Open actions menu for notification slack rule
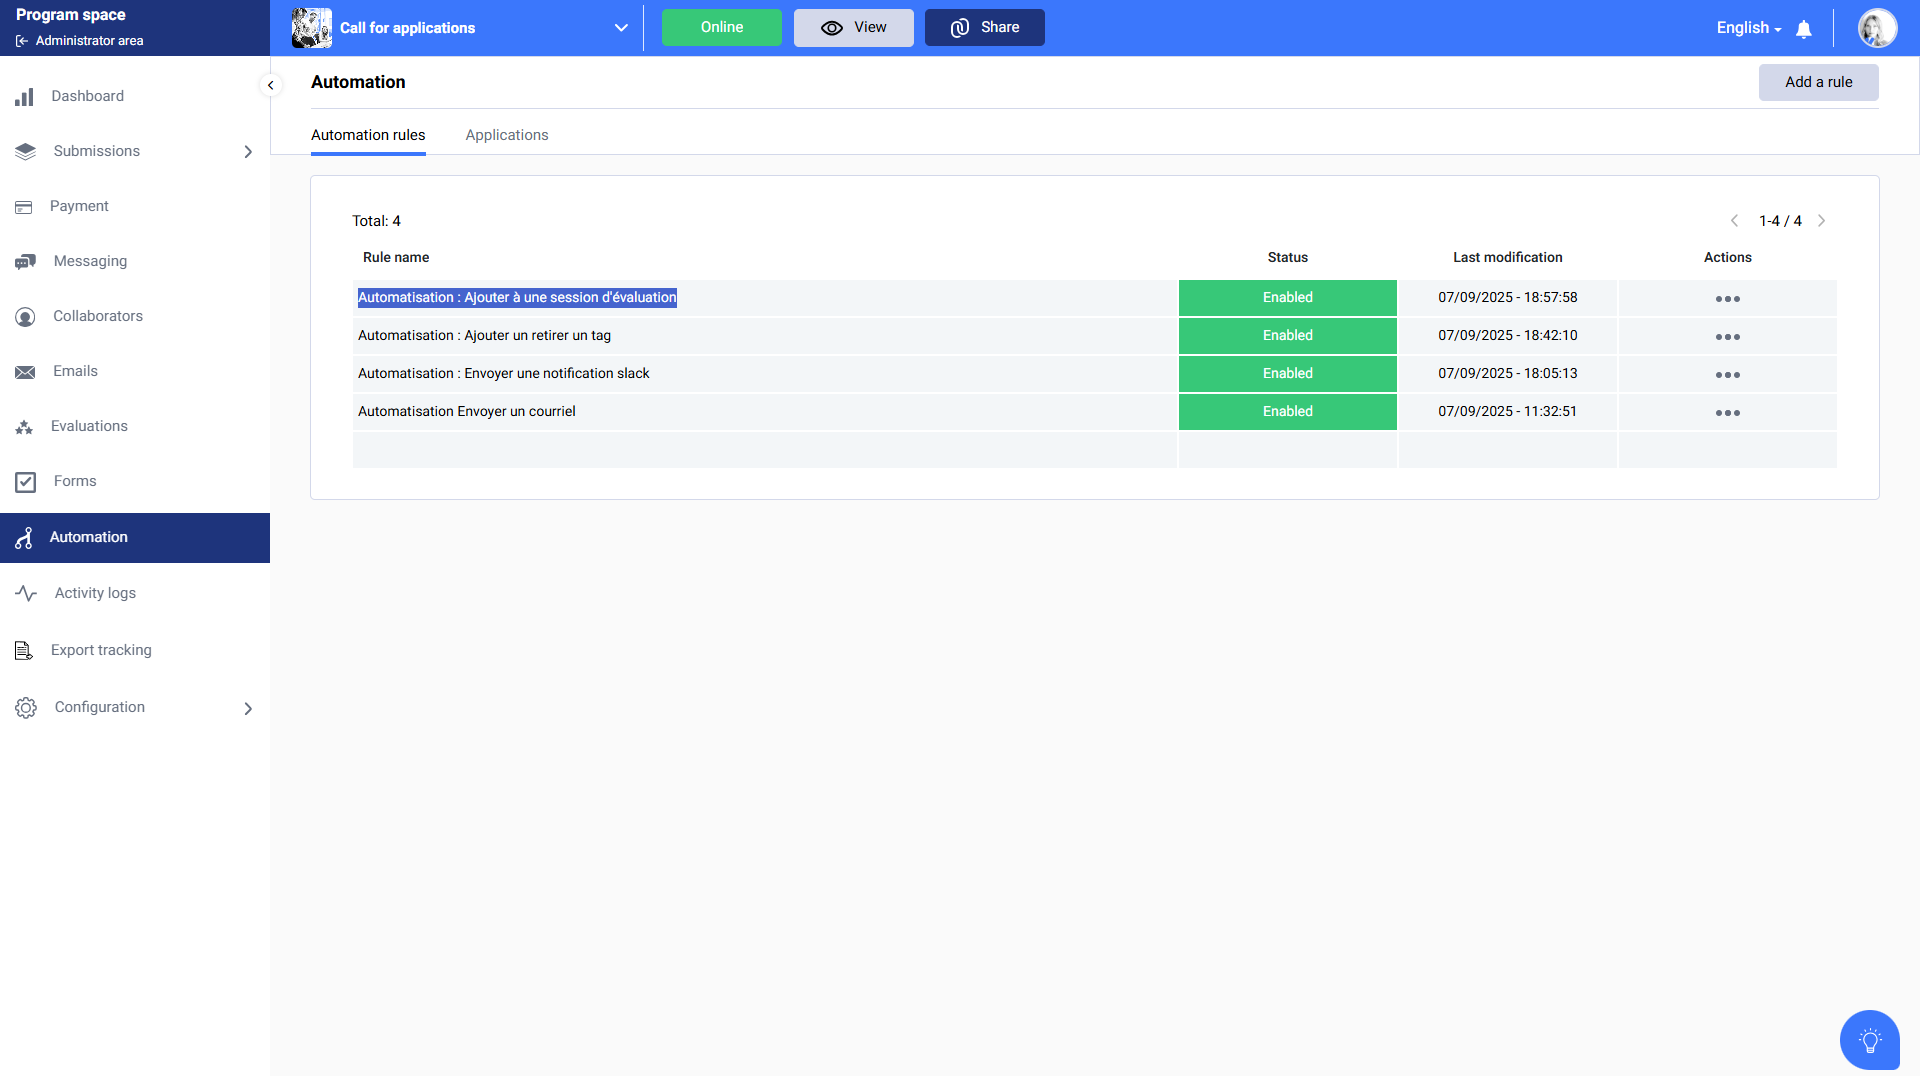Screen dimensions: 1920x1080 [1727, 375]
